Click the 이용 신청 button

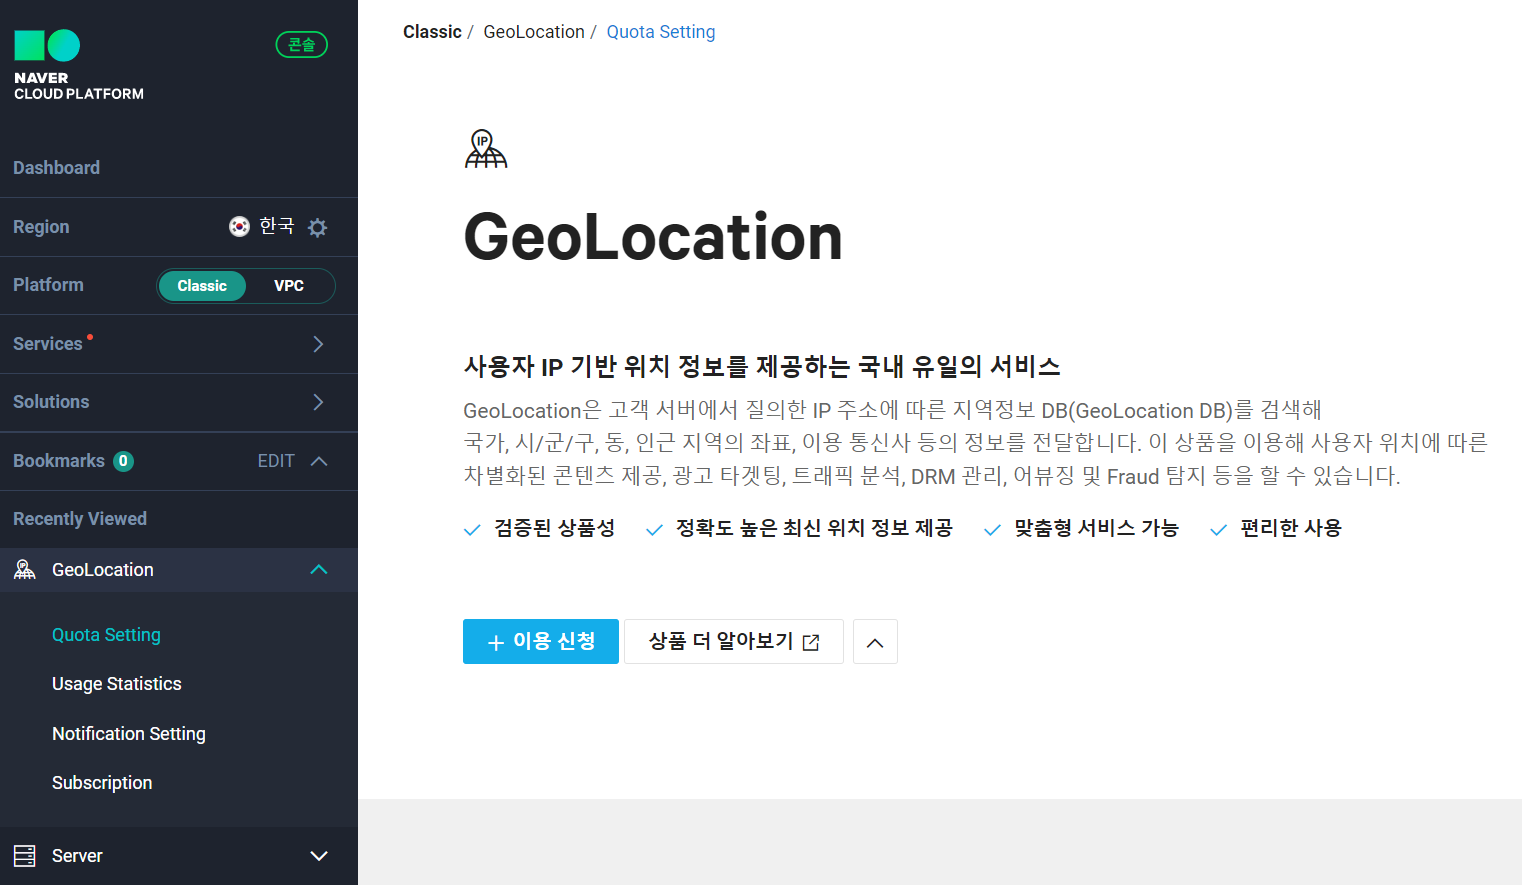click(x=541, y=642)
